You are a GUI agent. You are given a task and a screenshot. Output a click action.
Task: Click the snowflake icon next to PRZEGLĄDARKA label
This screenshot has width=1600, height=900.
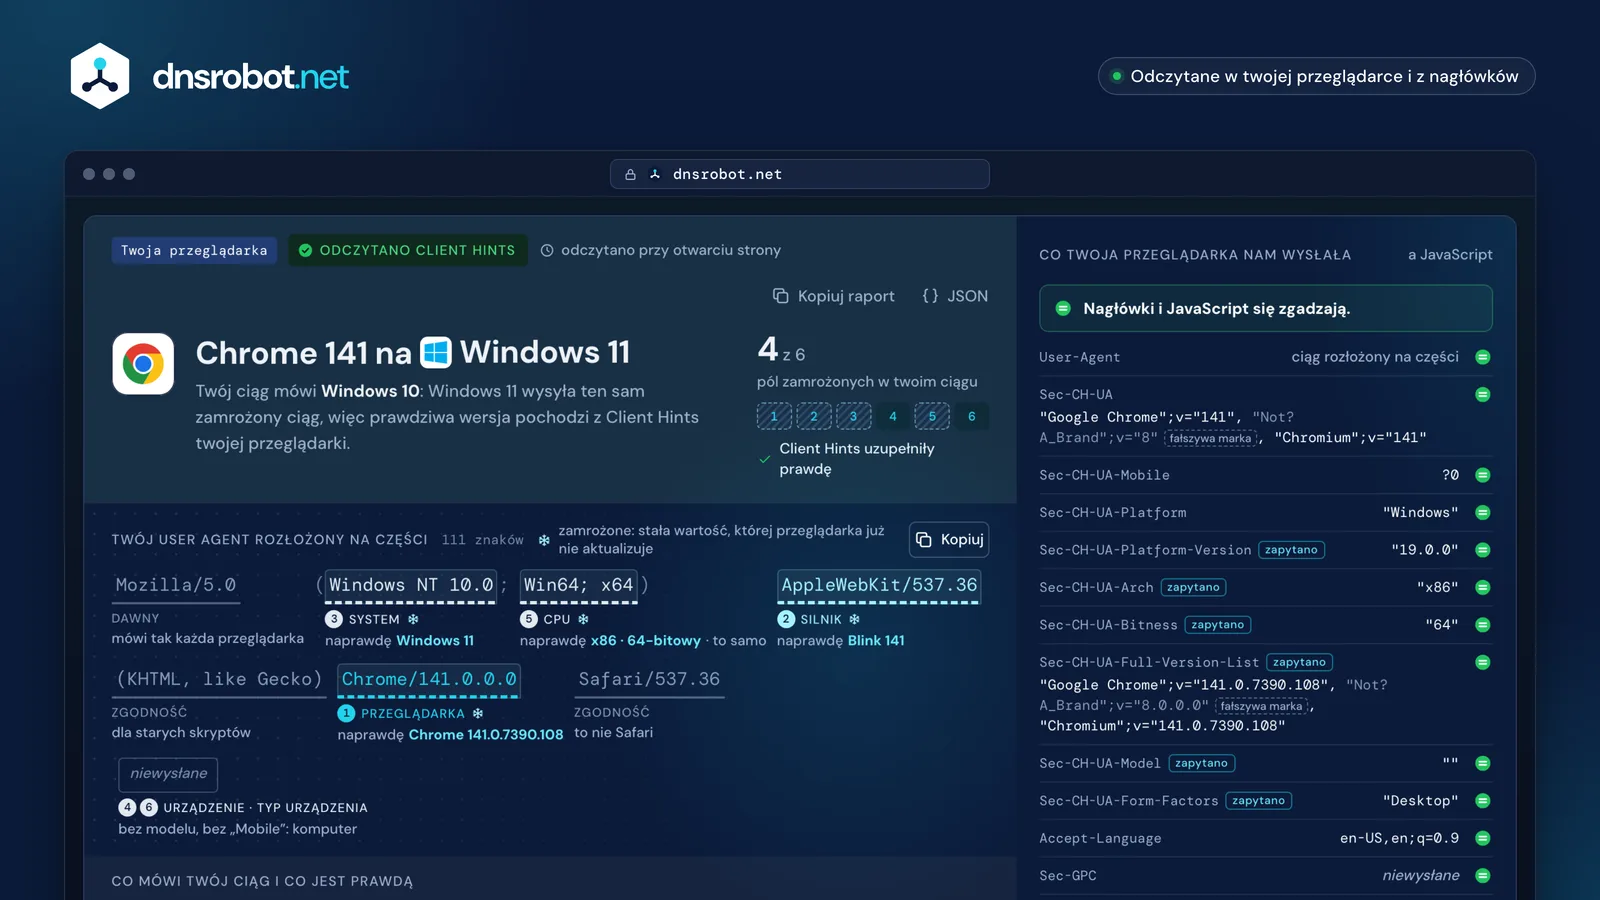[478, 714]
